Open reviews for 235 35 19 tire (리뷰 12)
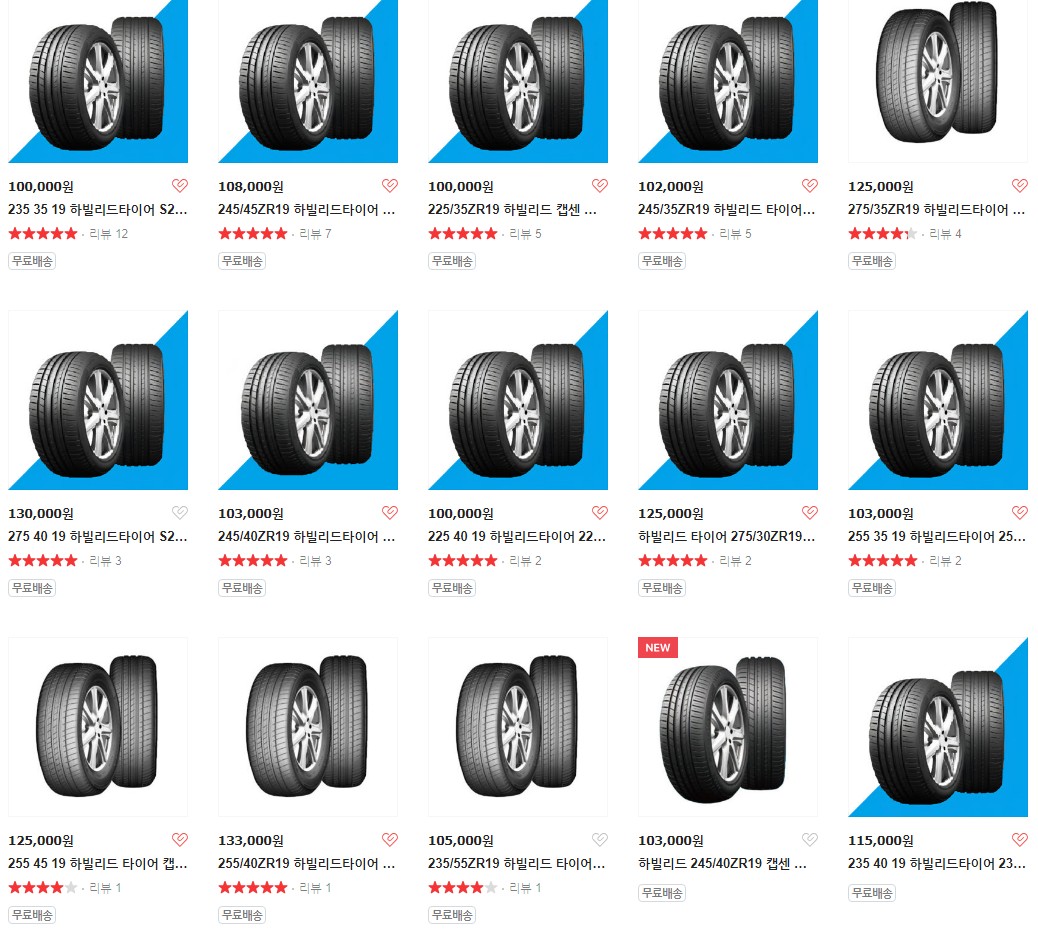The height and width of the screenshot is (942, 1038). coord(109,234)
